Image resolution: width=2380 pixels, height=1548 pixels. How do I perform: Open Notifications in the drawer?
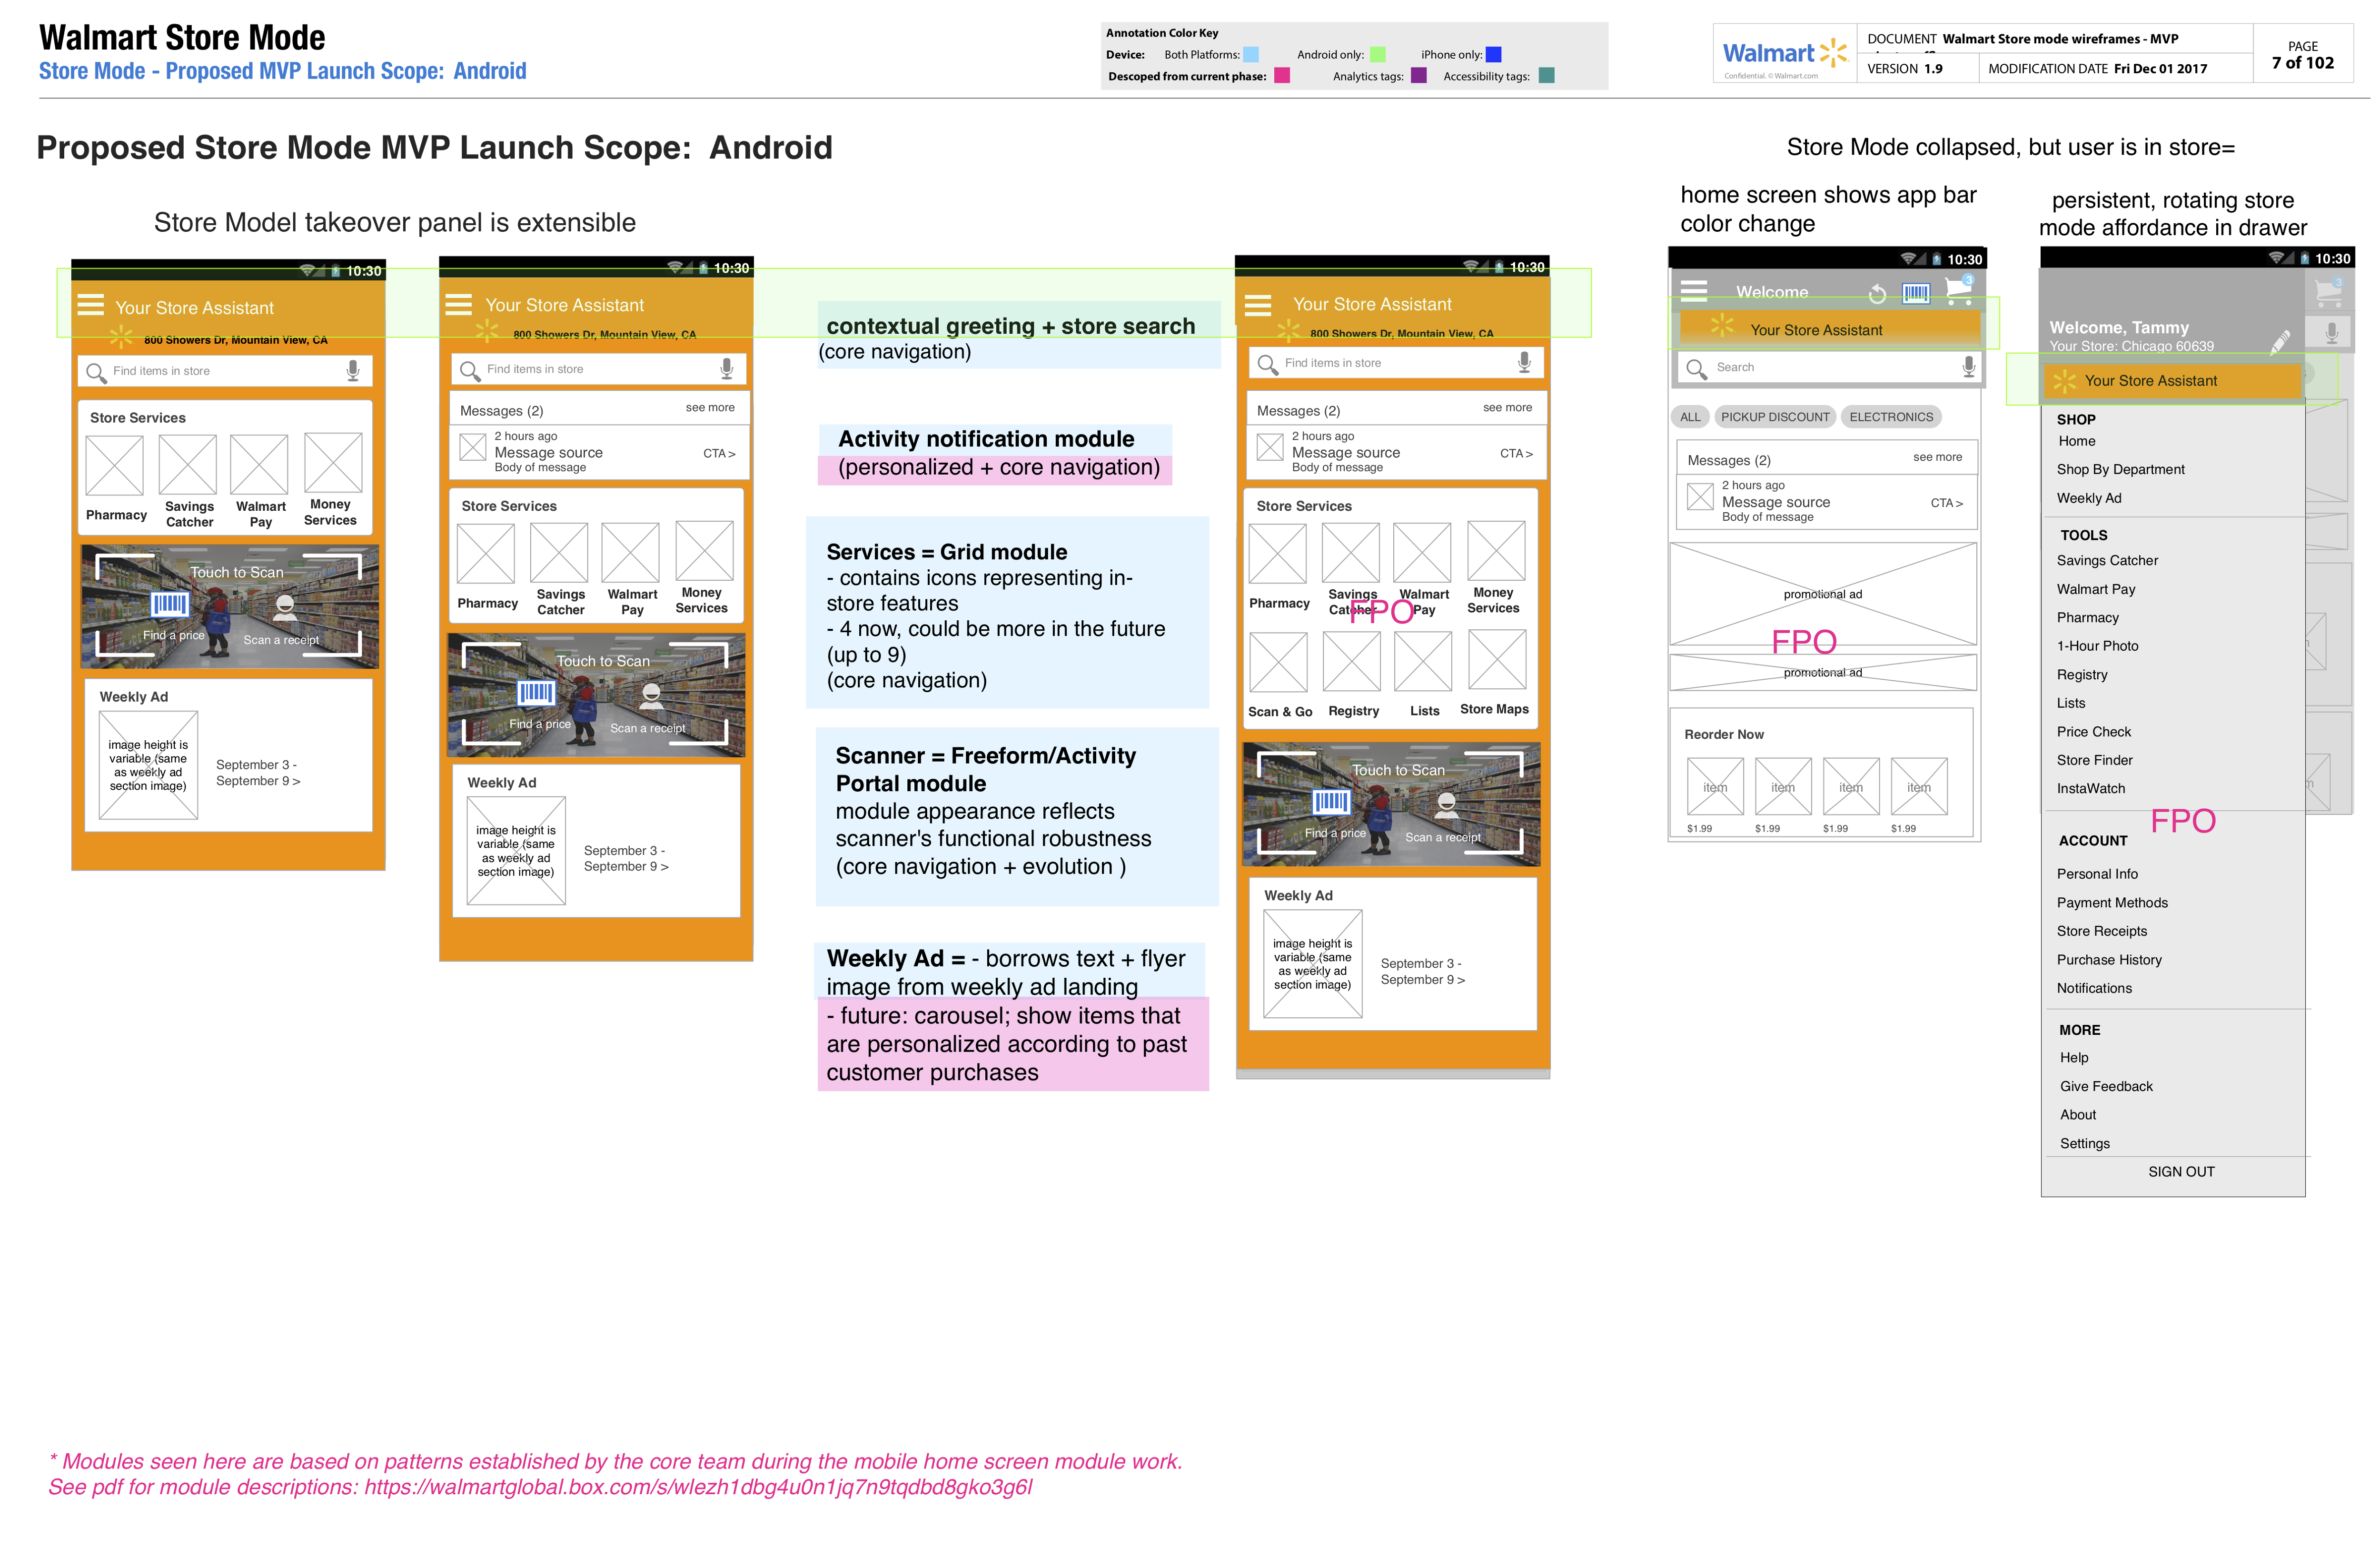tap(2094, 988)
